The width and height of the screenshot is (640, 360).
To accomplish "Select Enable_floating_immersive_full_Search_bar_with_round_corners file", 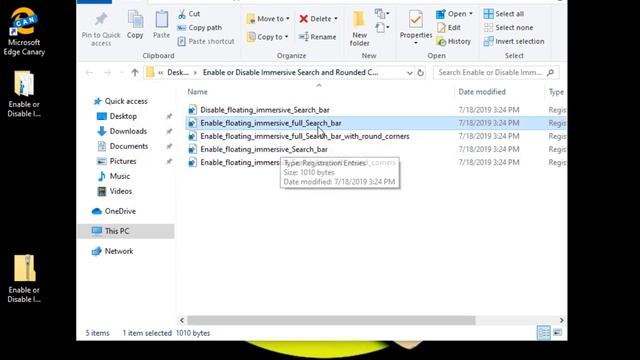I will tap(304, 136).
